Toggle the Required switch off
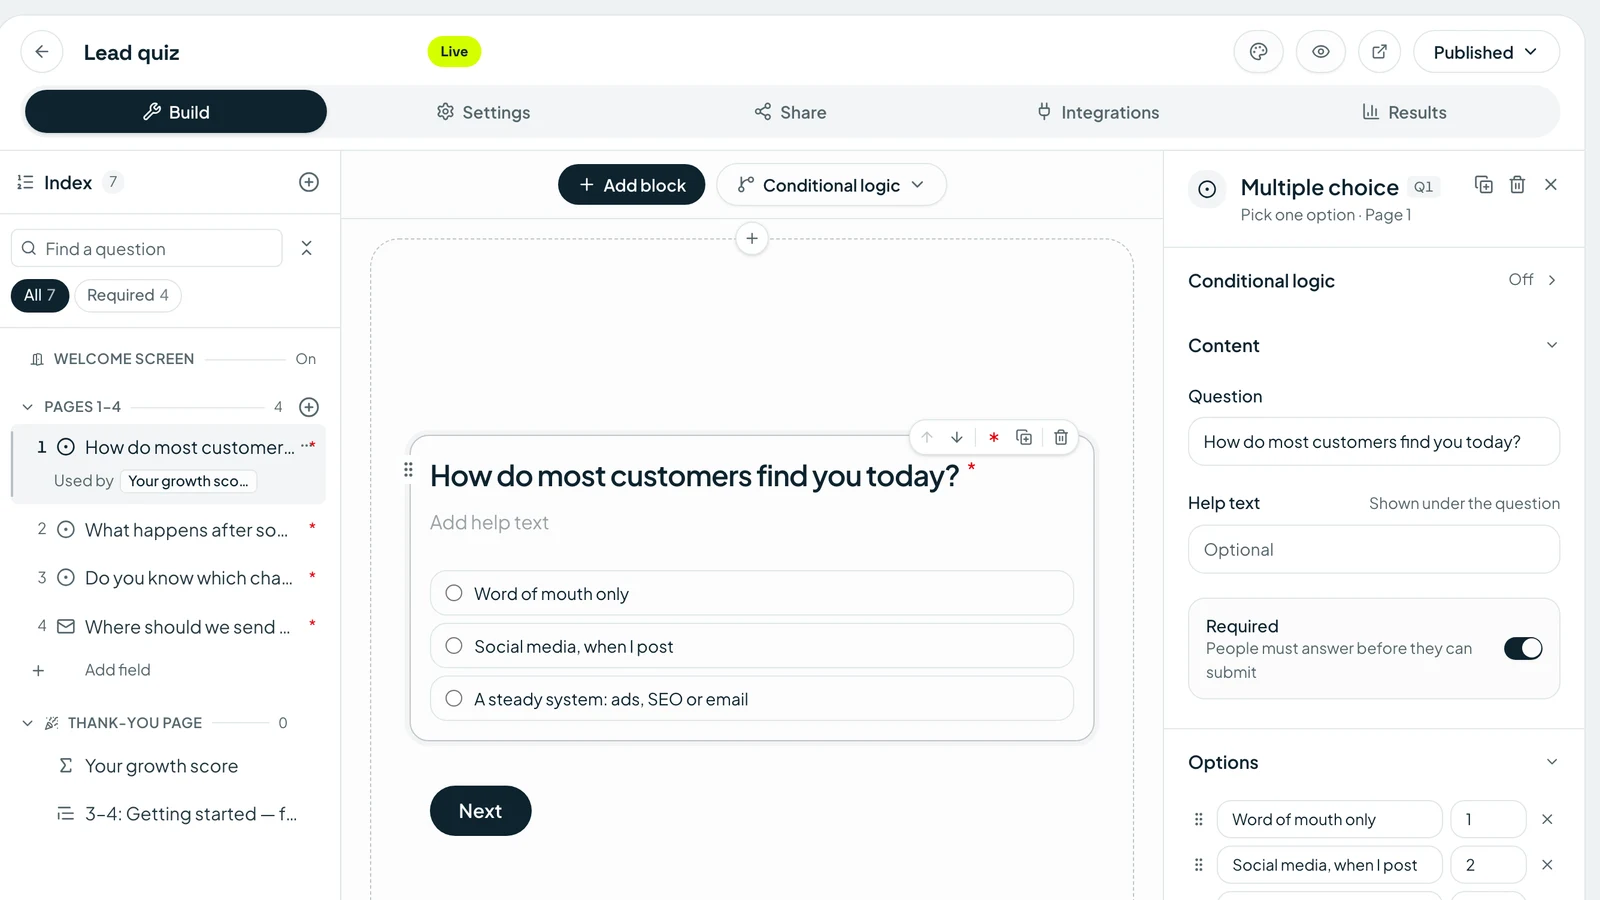1600x900 pixels. pos(1523,648)
